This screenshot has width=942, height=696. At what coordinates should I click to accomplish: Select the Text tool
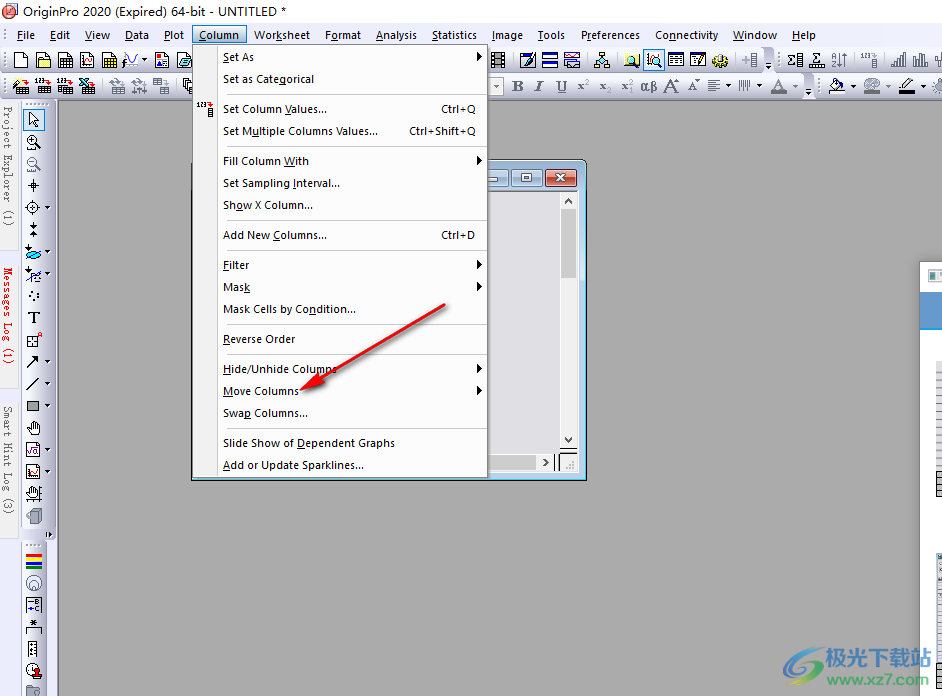click(34, 318)
